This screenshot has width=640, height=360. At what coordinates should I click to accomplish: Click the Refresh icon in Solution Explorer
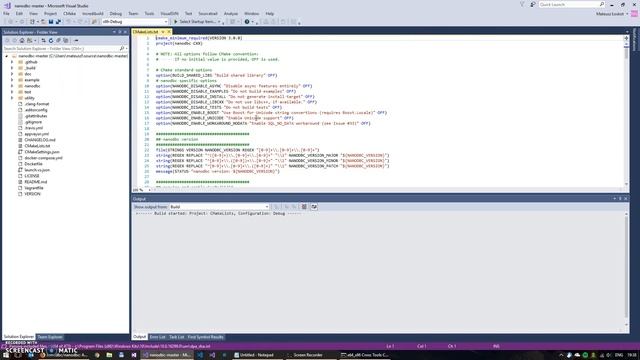coord(51,40)
